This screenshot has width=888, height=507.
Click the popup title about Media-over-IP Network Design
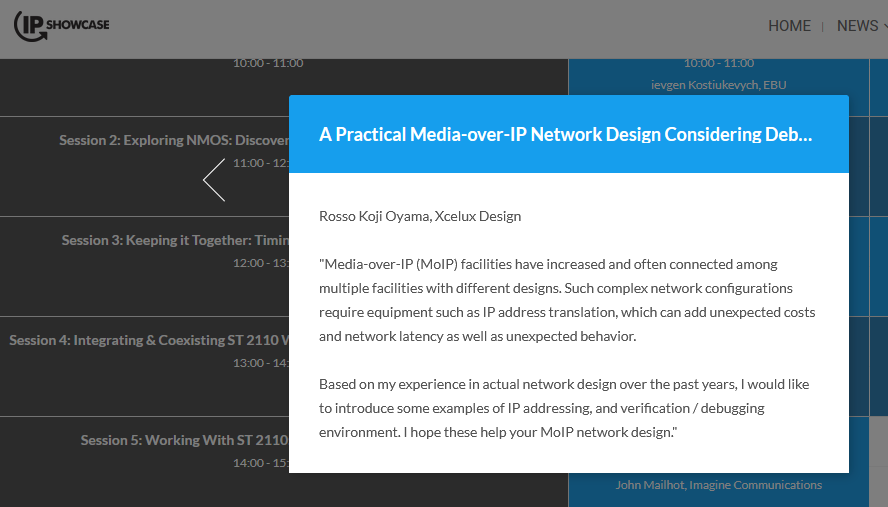(565, 134)
